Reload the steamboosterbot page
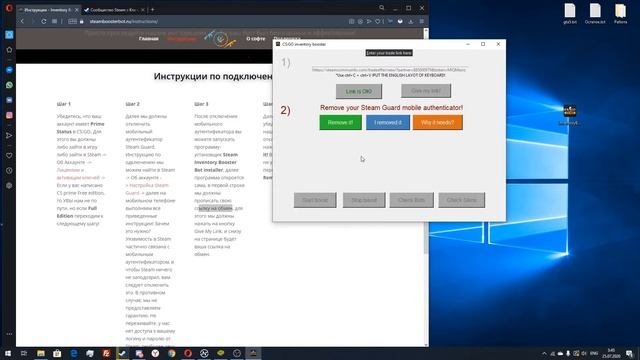Viewport: 640px width, 360px height. pyautogui.click(x=43, y=21)
